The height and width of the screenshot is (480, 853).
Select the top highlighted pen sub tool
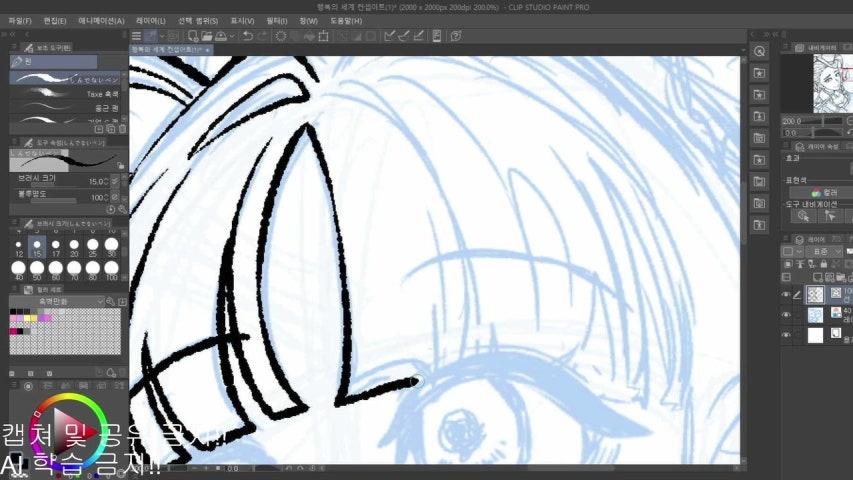[x=65, y=79]
